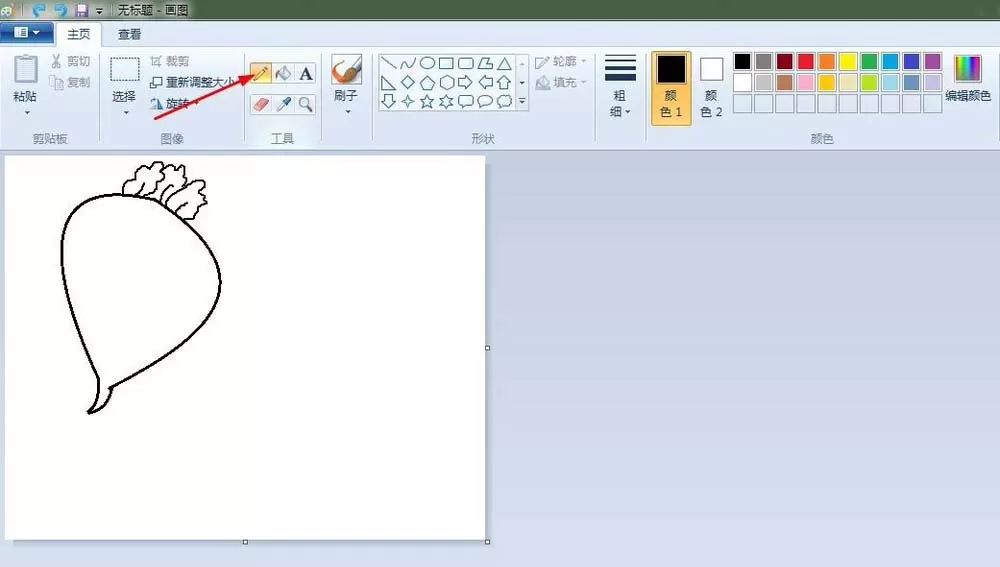Choose the Four-point star shape
Image resolution: width=1000 pixels, height=567 pixels.
click(408, 101)
